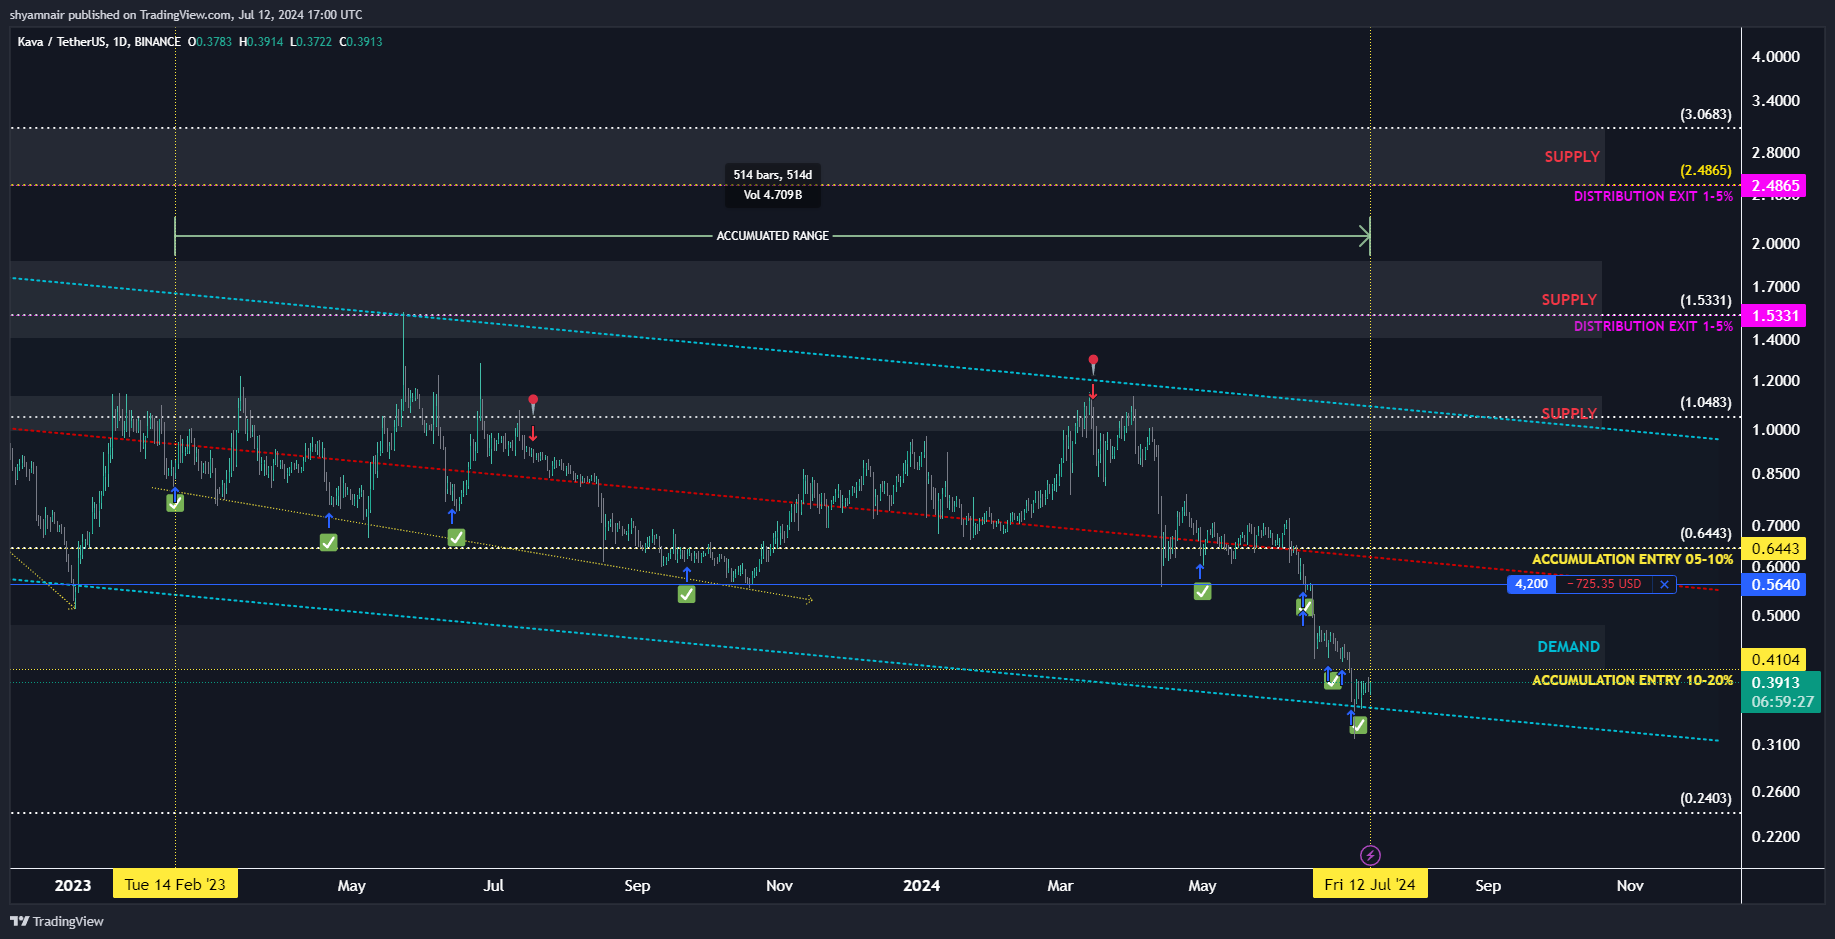Click the 'ACCUMULATION ENTRY 05-10%' label
The width and height of the screenshot is (1835, 939).
tap(1633, 559)
